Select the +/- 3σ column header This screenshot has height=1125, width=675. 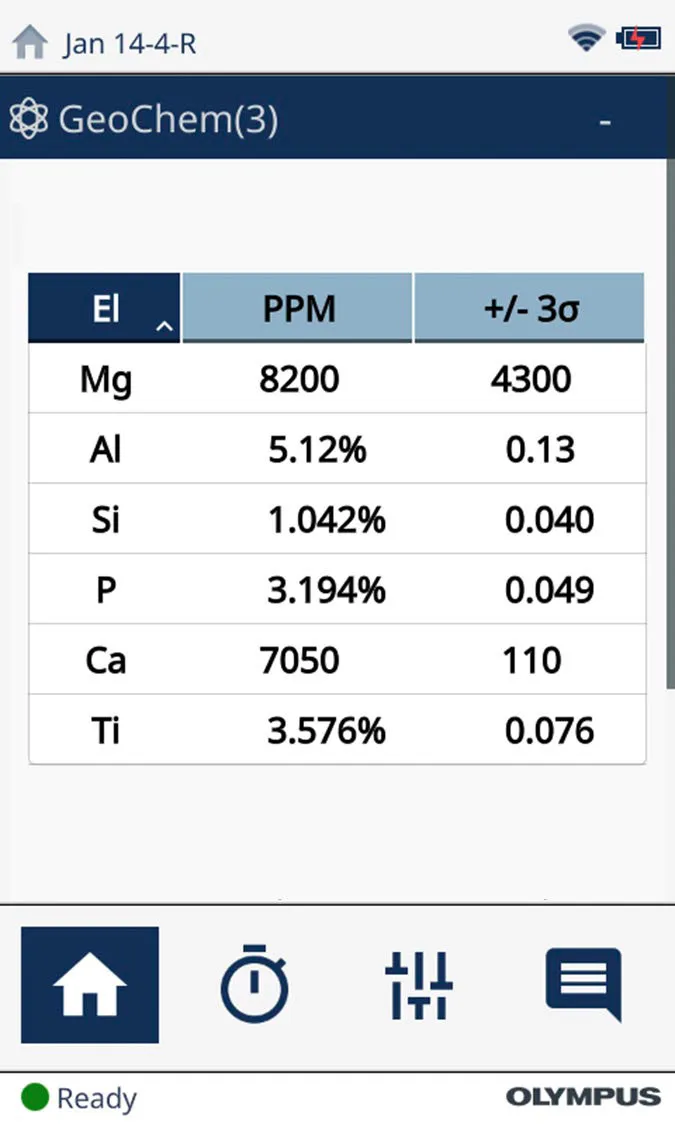(x=529, y=309)
